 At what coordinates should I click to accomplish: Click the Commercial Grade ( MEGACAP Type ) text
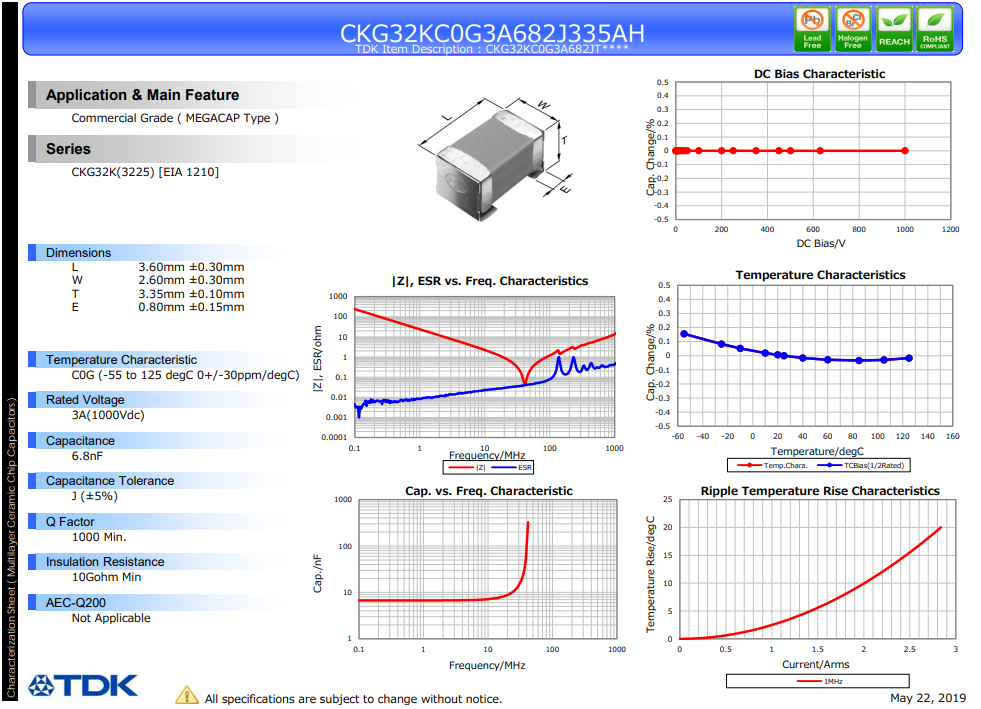tap(175, 118)
